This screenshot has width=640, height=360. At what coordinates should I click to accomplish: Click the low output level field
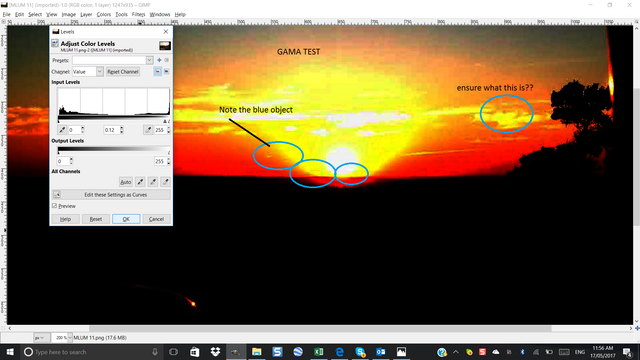coord(63,161)
